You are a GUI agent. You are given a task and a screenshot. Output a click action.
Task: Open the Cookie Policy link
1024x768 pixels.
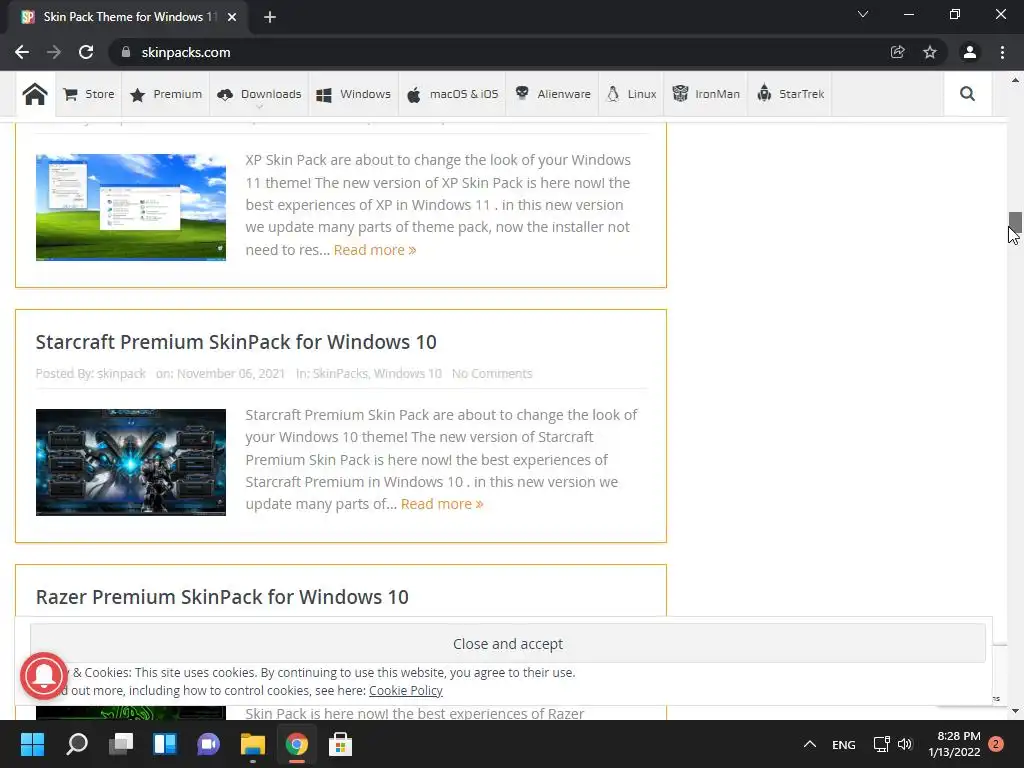point(406,691)
